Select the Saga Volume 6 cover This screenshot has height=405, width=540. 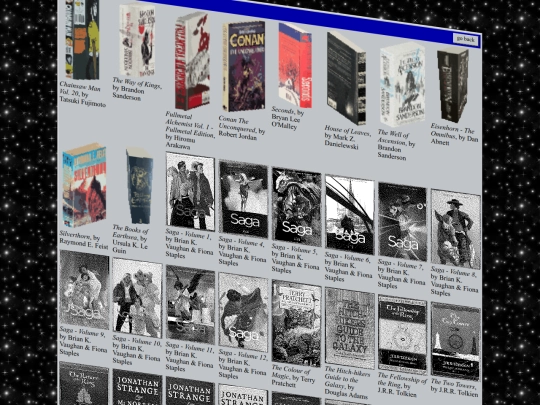point(350,215)
